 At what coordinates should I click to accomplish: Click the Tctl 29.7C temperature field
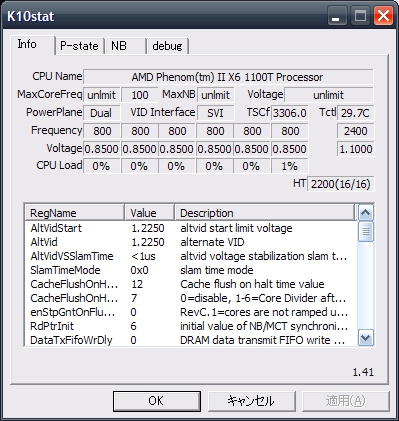[356, 113]
